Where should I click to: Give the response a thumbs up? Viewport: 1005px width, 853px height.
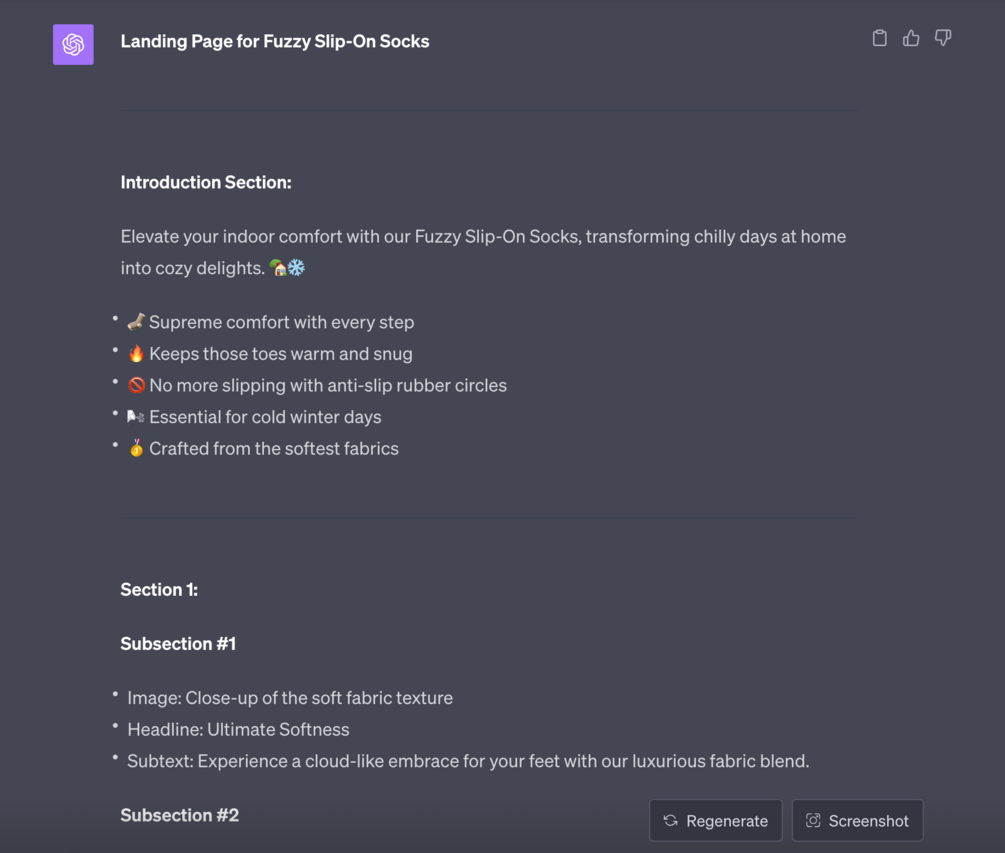pos(911,38)
